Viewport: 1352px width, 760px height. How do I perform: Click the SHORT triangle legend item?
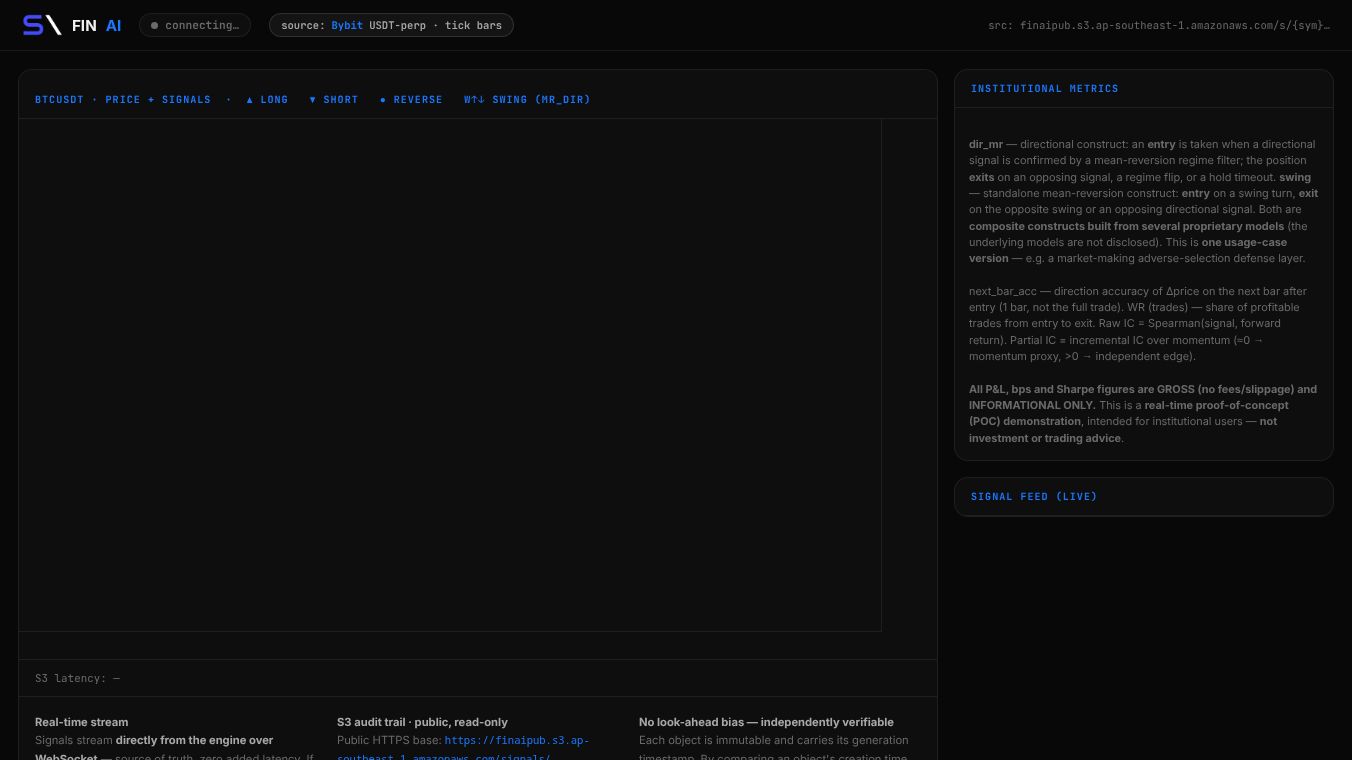(334, 100)
